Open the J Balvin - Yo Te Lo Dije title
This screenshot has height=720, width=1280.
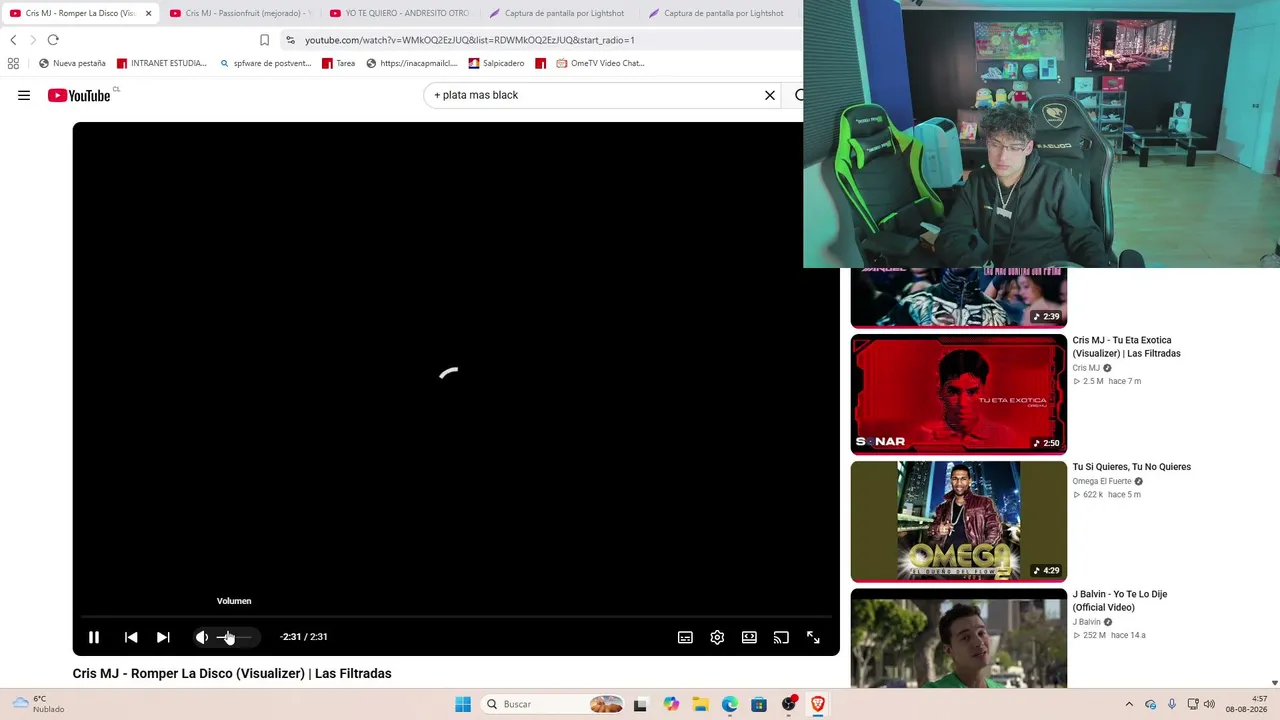pos(1120,601)
